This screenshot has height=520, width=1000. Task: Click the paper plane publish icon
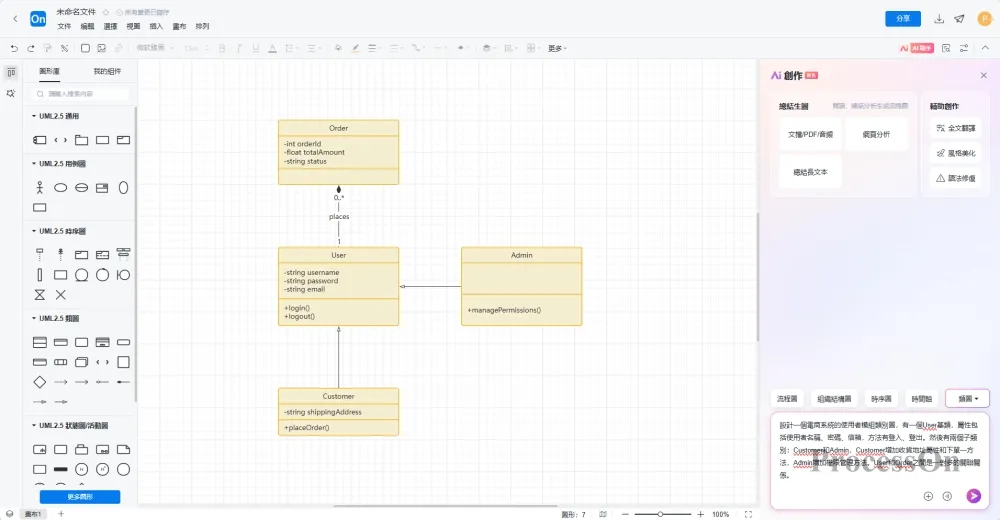pyautogui.click(x=960, y=18)
